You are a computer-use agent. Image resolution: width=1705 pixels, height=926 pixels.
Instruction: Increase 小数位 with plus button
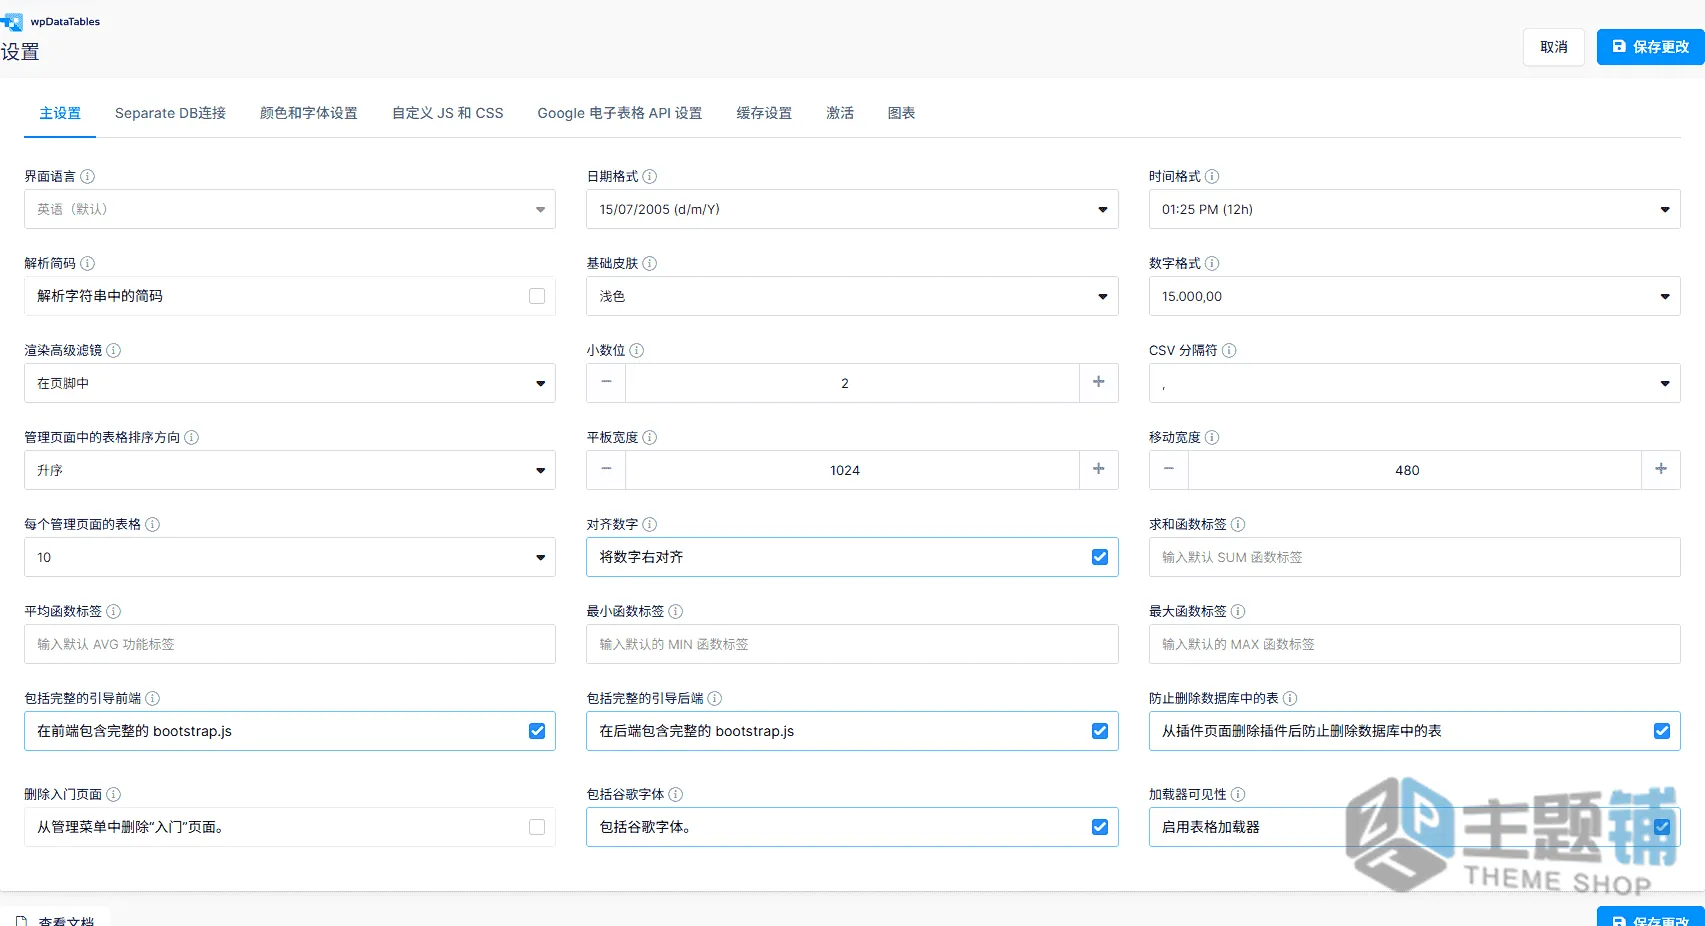pos(1099,383)
